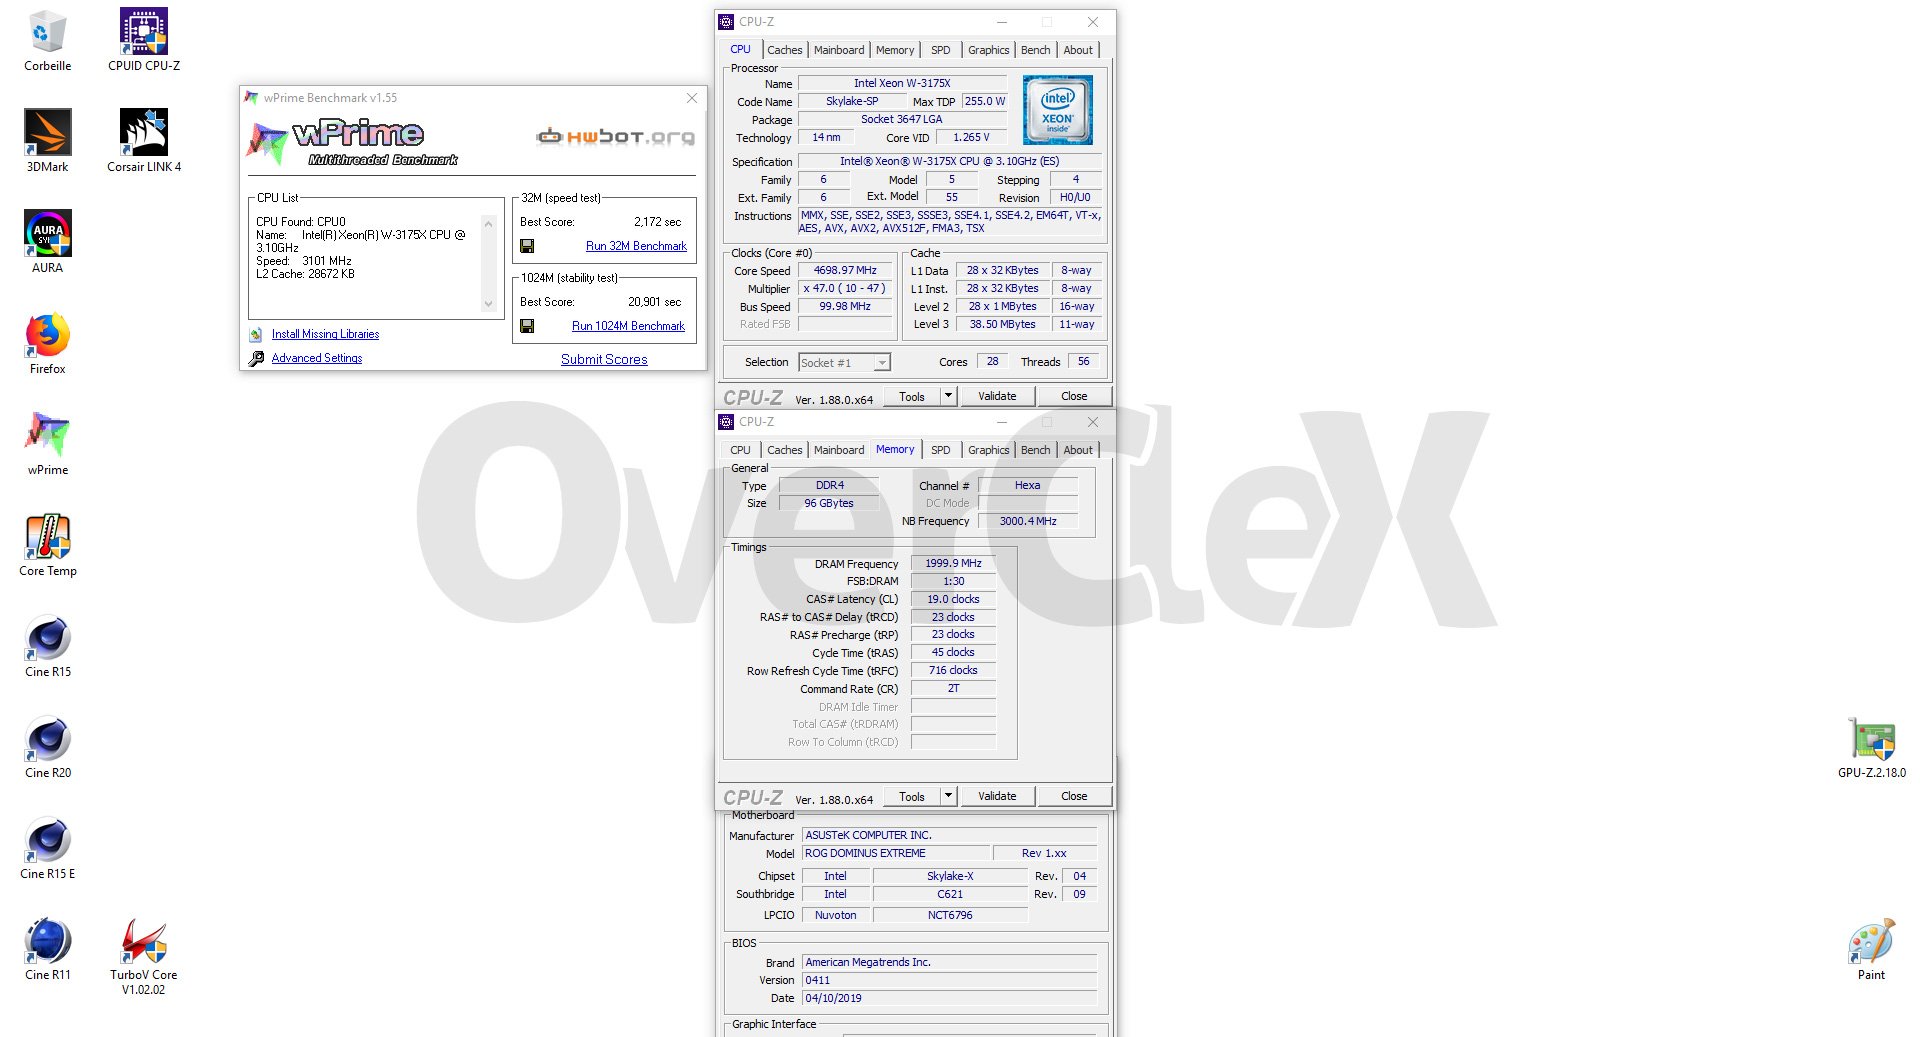Click Run 1024M Benchmark link
Viewport: 1920px width, 1037px height.
click(x=628, y=326)
